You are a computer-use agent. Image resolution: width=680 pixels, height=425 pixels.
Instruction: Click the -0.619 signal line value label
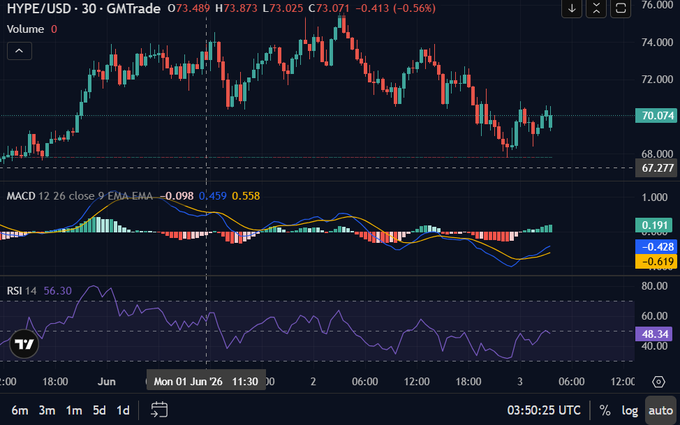[656, 262]
